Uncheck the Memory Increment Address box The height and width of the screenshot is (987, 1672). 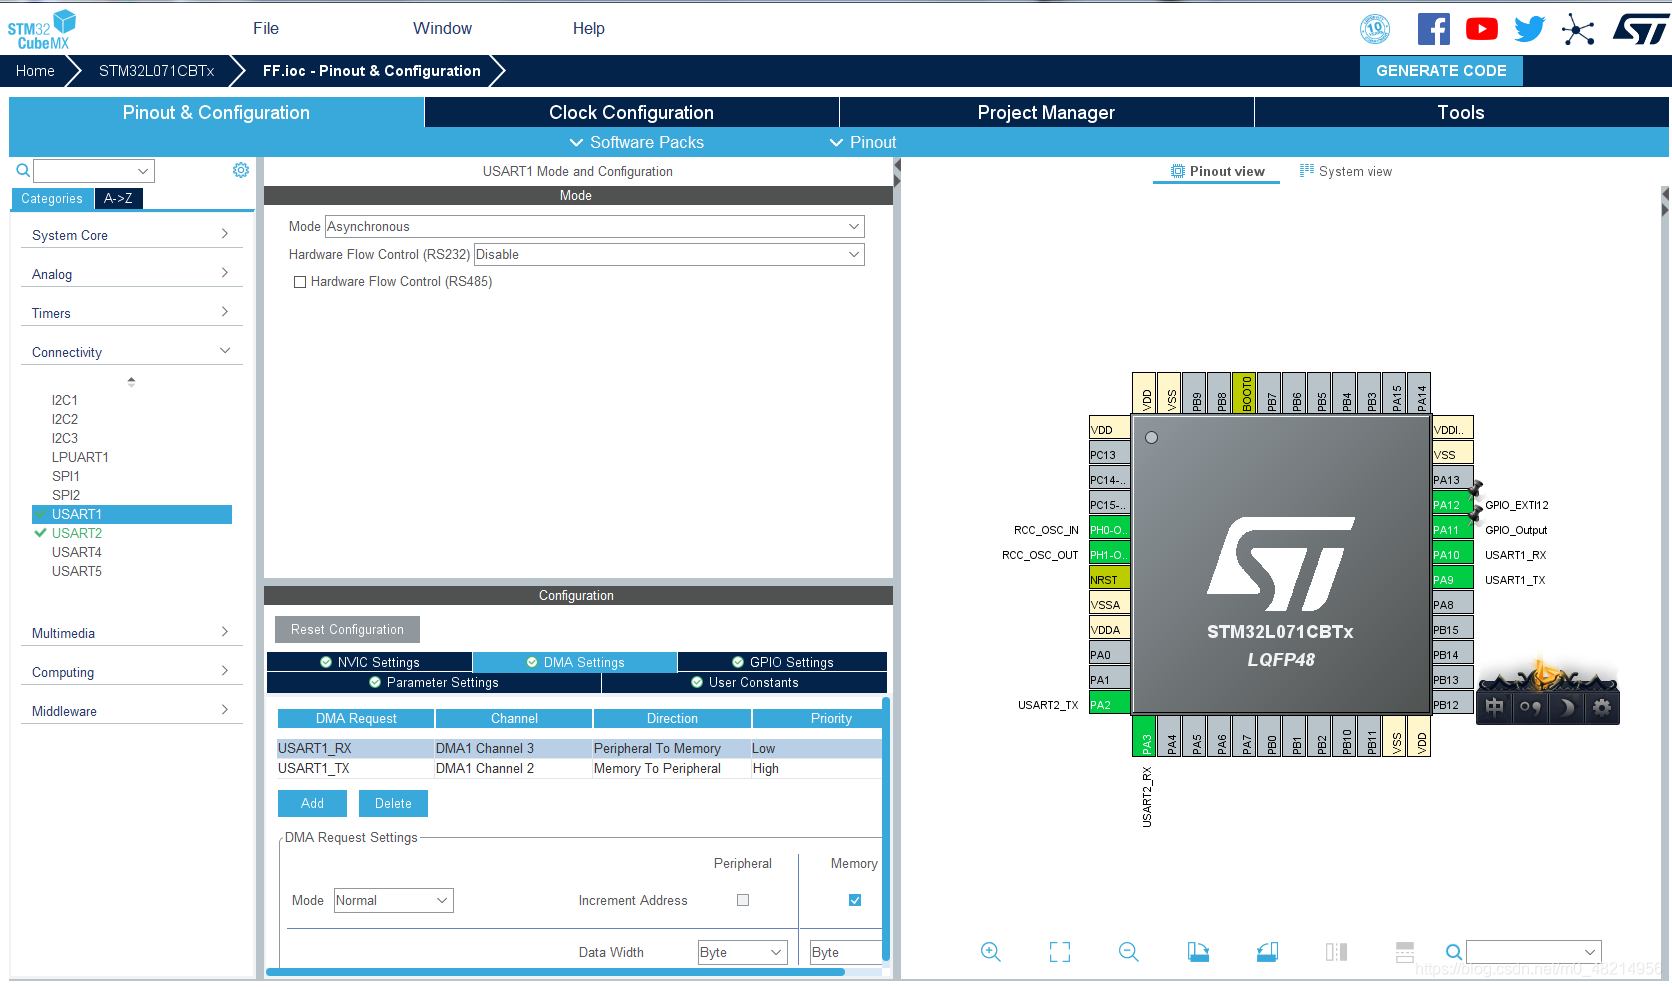tap(855, 900)
